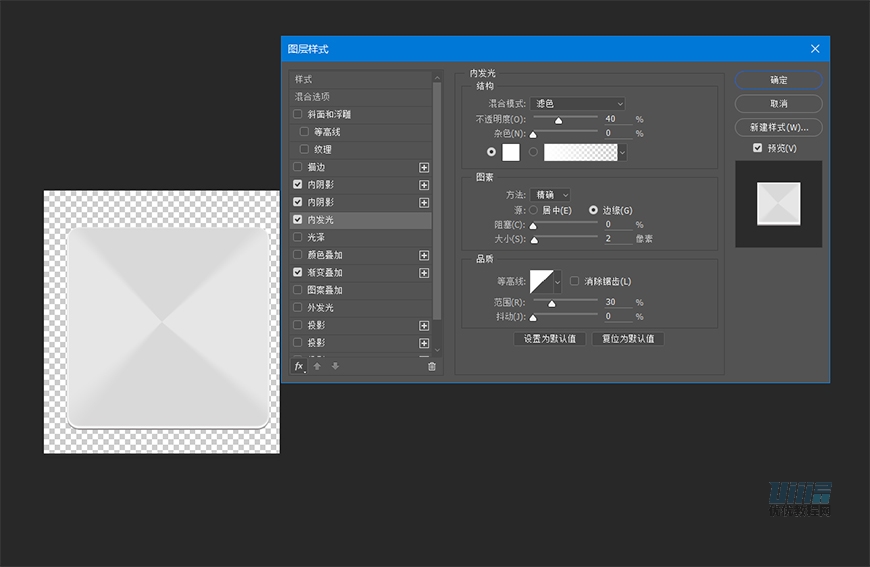
Task: Click the style preview thumbnail under 预览
Action: [778, 204]
